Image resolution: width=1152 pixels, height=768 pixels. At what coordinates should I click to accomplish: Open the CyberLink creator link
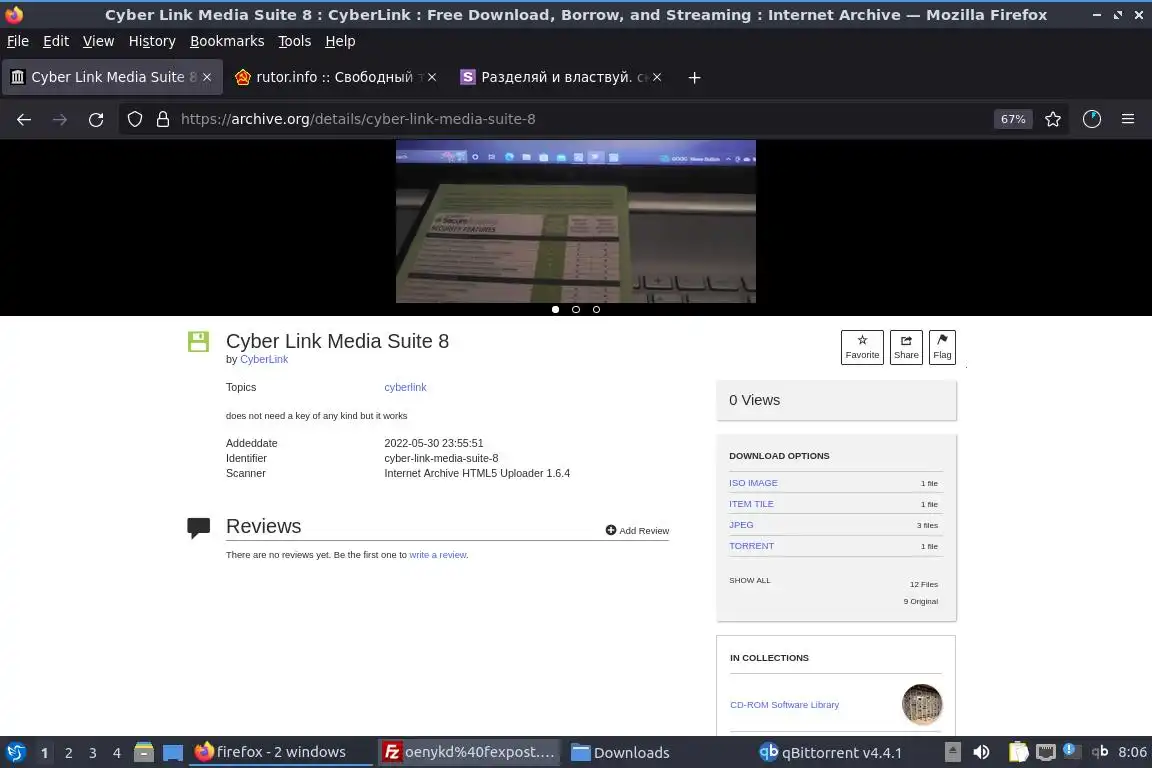[264, 359]
